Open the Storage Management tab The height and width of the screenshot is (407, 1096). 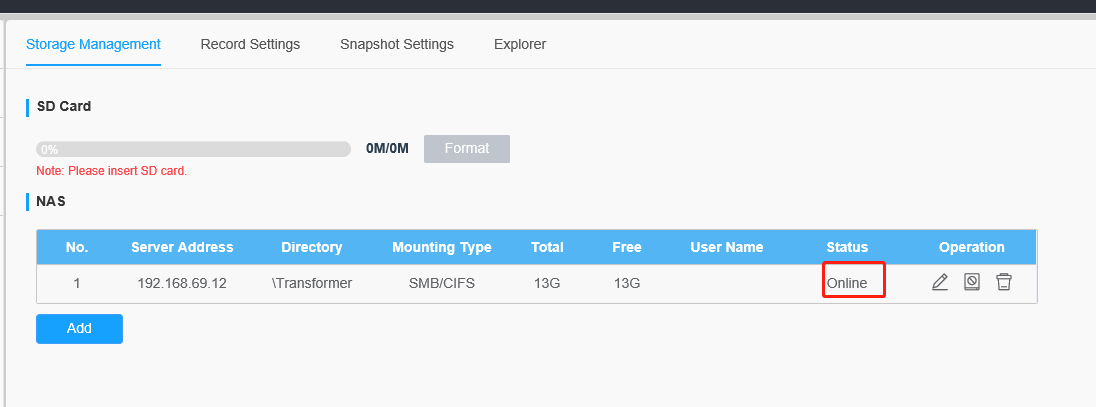point(93,44)
